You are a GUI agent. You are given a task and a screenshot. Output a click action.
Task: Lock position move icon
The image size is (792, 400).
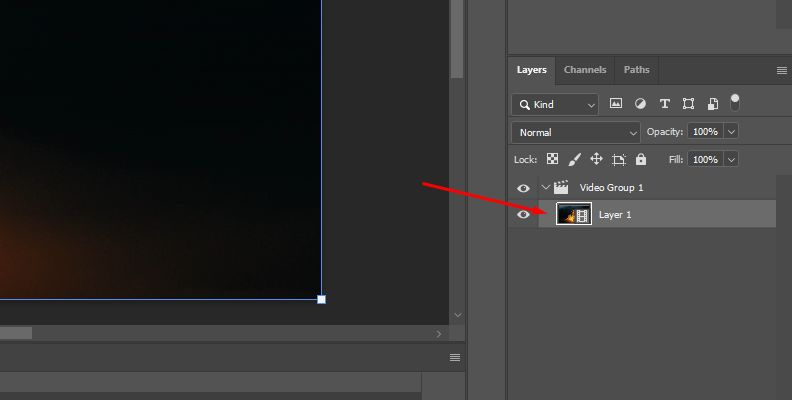pos(597,159)
